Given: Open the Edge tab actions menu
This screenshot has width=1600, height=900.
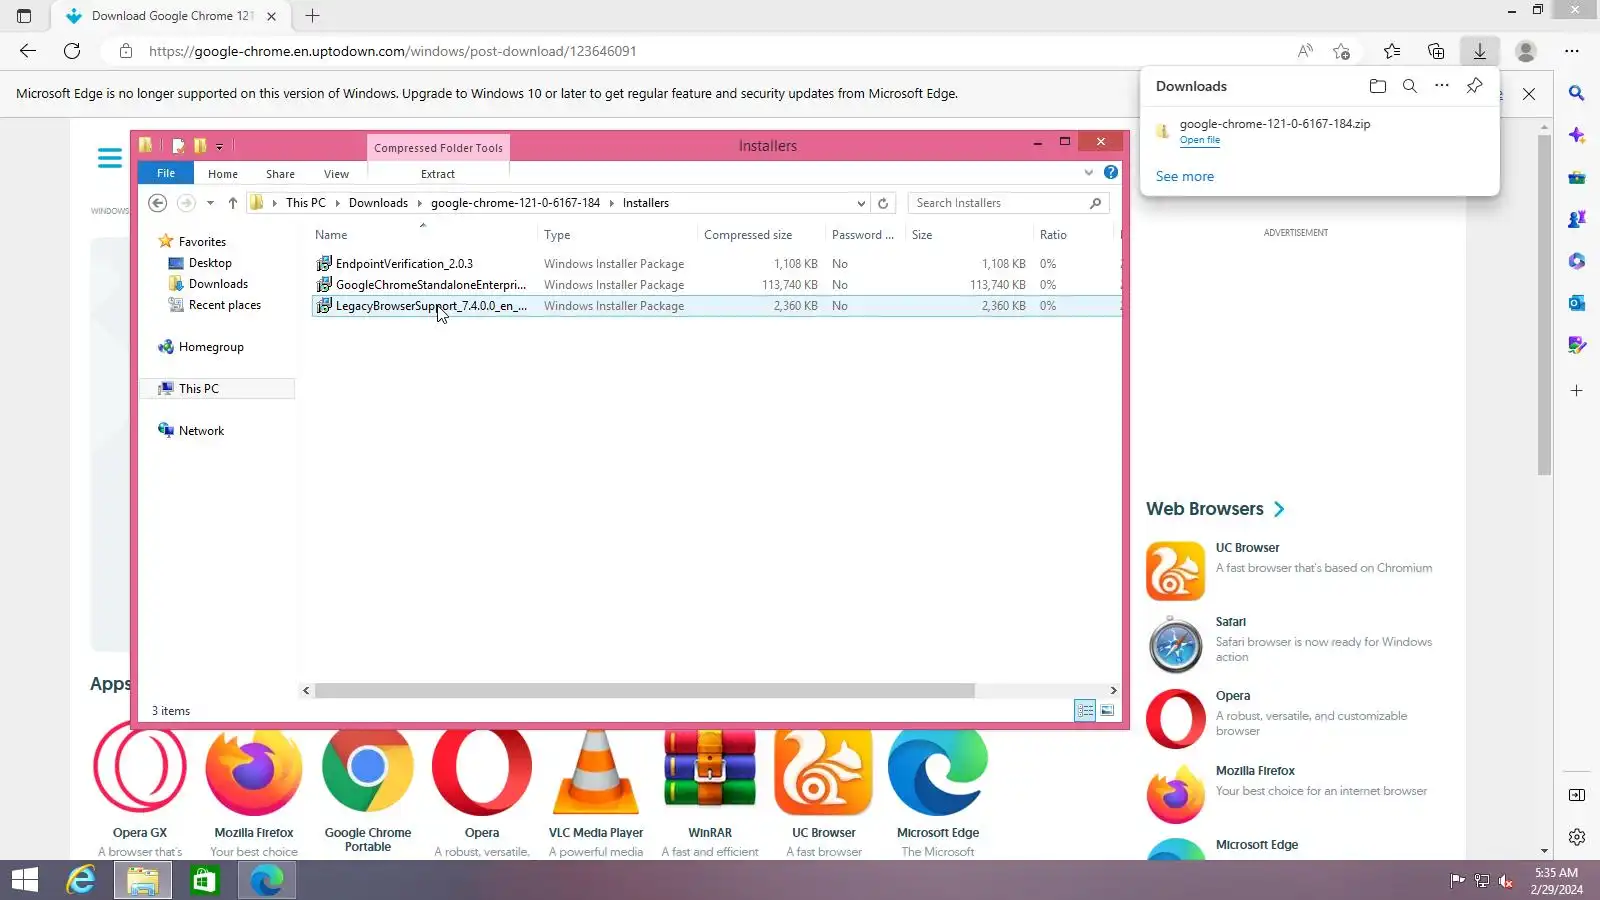Looking at the screenshot, I should (x=24, y=16).
